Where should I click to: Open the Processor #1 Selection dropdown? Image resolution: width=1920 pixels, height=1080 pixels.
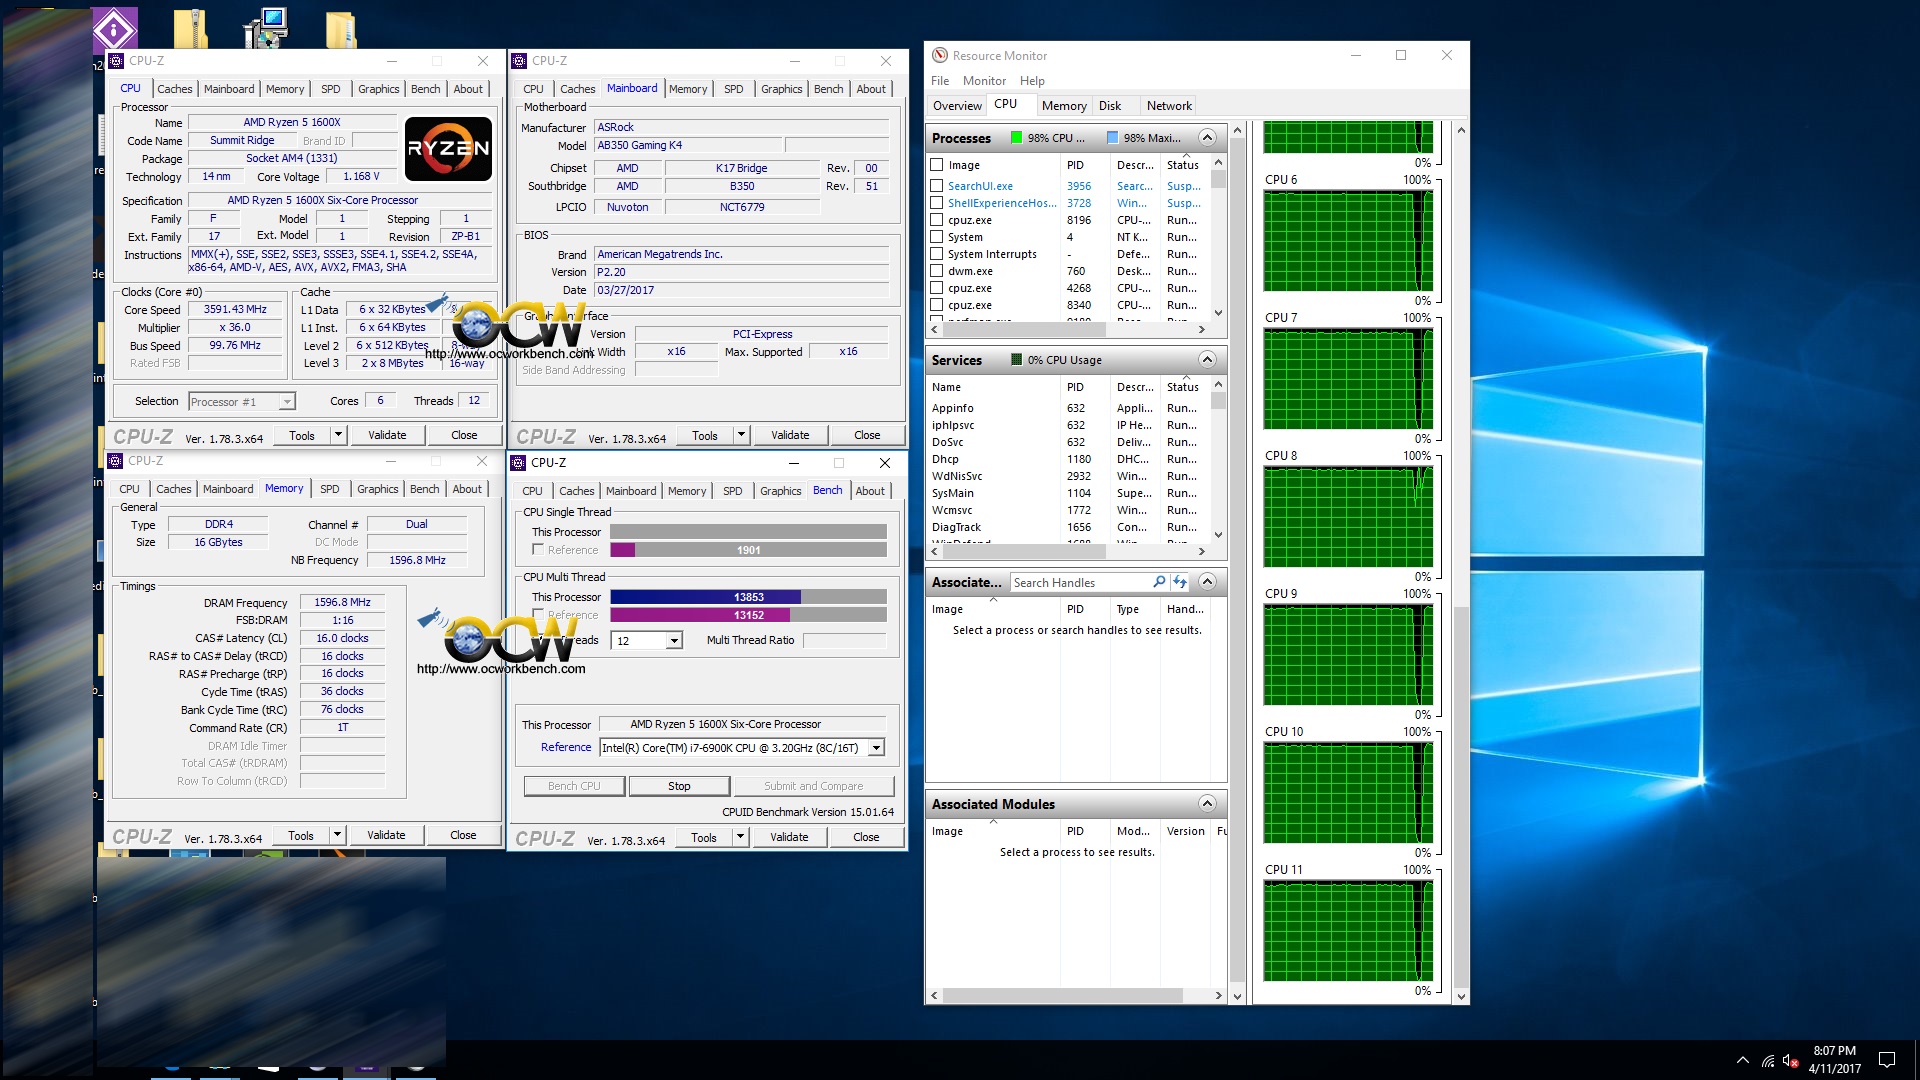(x=287, y=402)
